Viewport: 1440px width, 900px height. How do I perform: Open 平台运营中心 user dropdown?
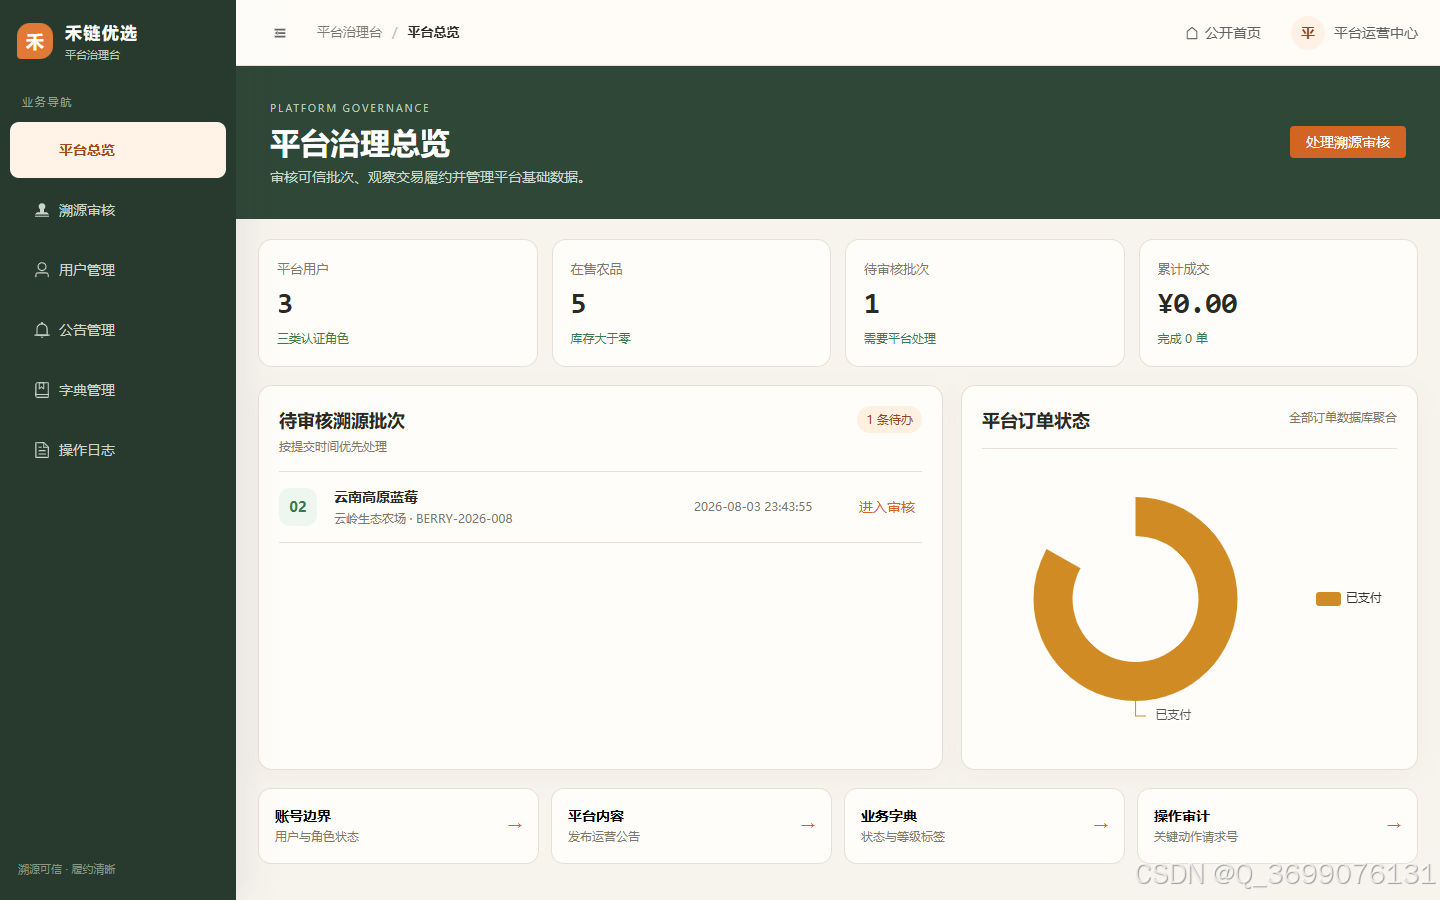1355,33
